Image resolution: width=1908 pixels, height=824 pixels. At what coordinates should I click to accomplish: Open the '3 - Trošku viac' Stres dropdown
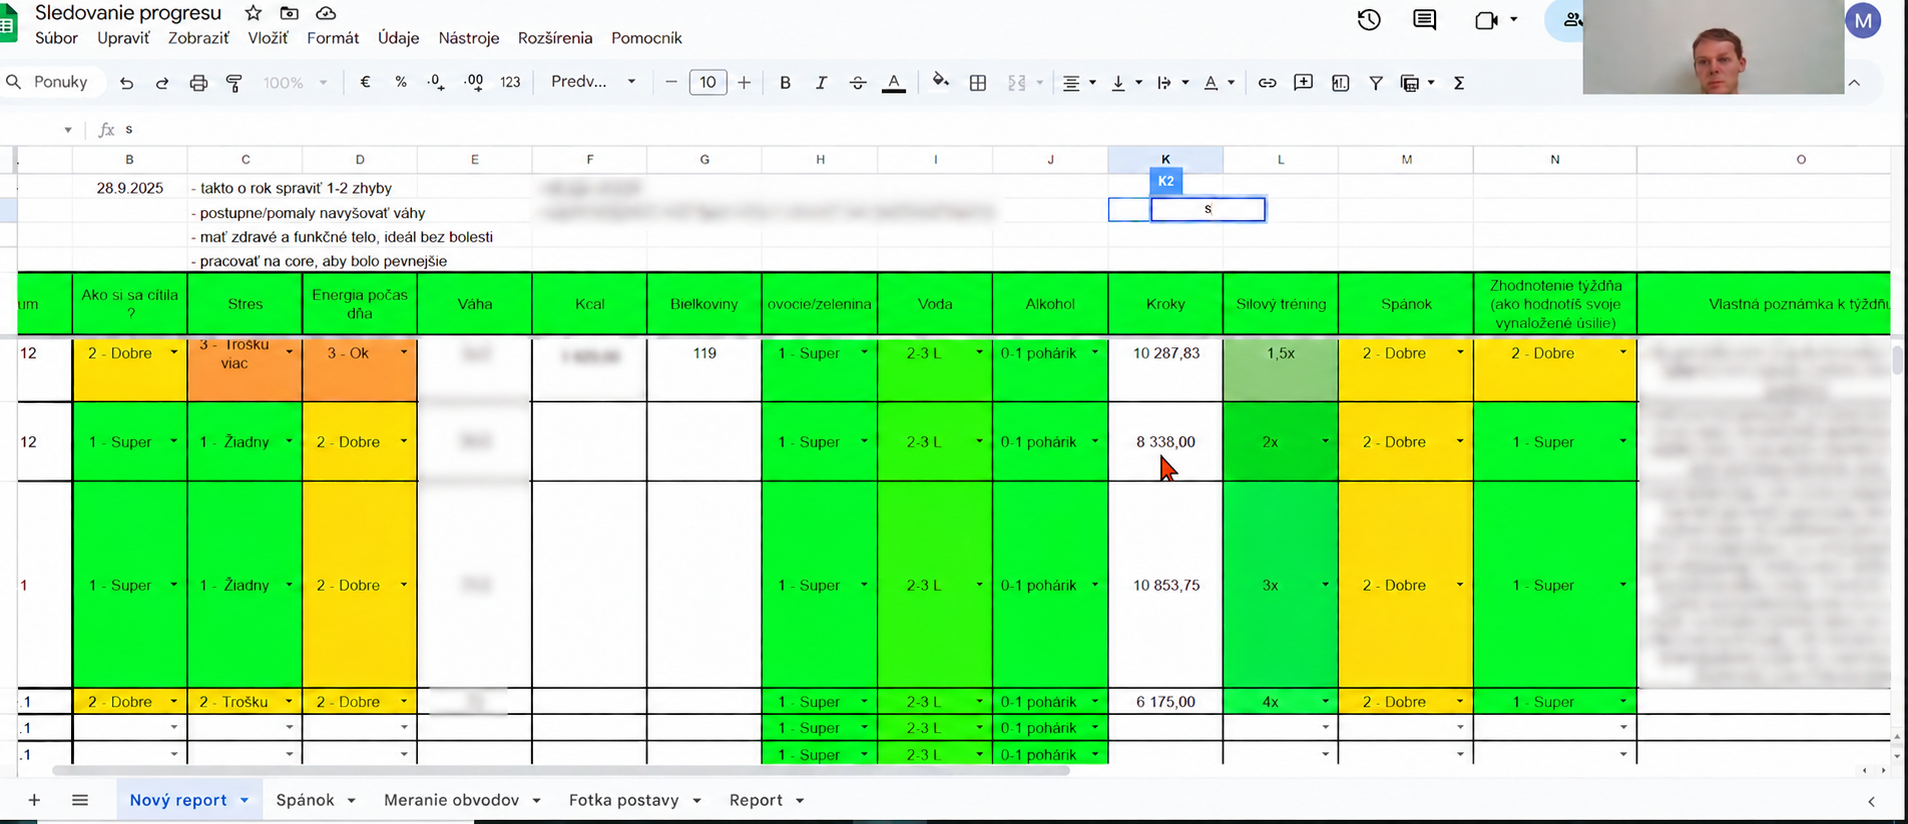pos(289,353)
